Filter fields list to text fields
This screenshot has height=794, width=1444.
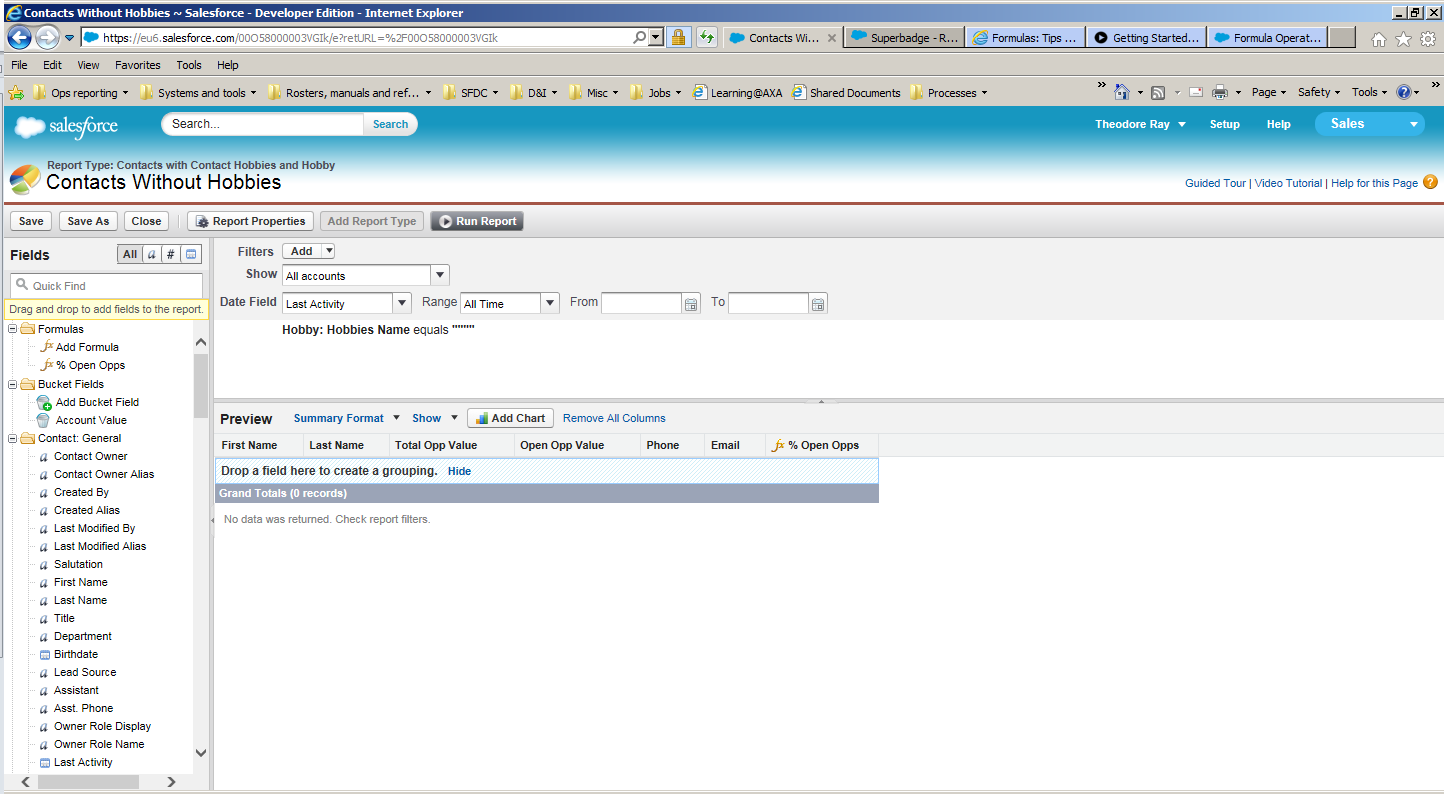click(152, 254)
